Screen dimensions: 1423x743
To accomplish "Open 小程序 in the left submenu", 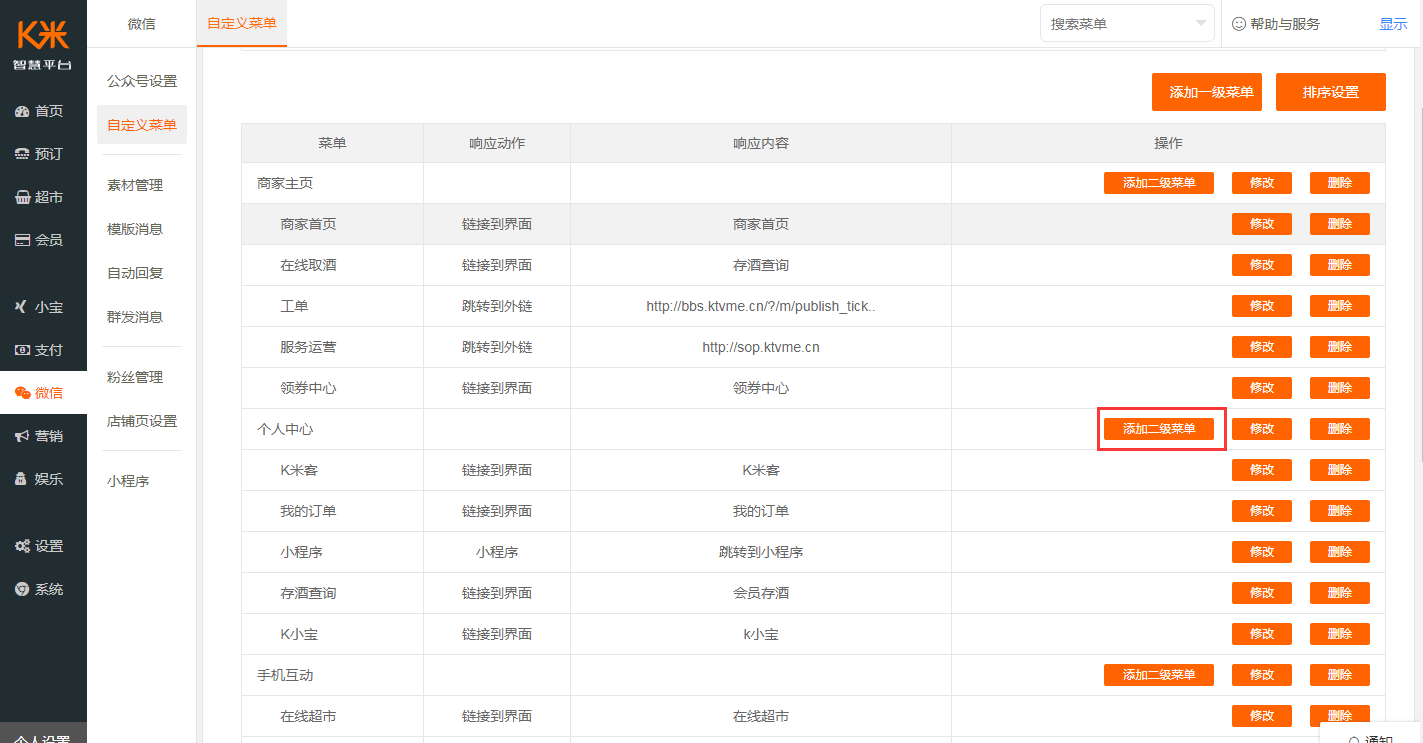I will [128, 481].
